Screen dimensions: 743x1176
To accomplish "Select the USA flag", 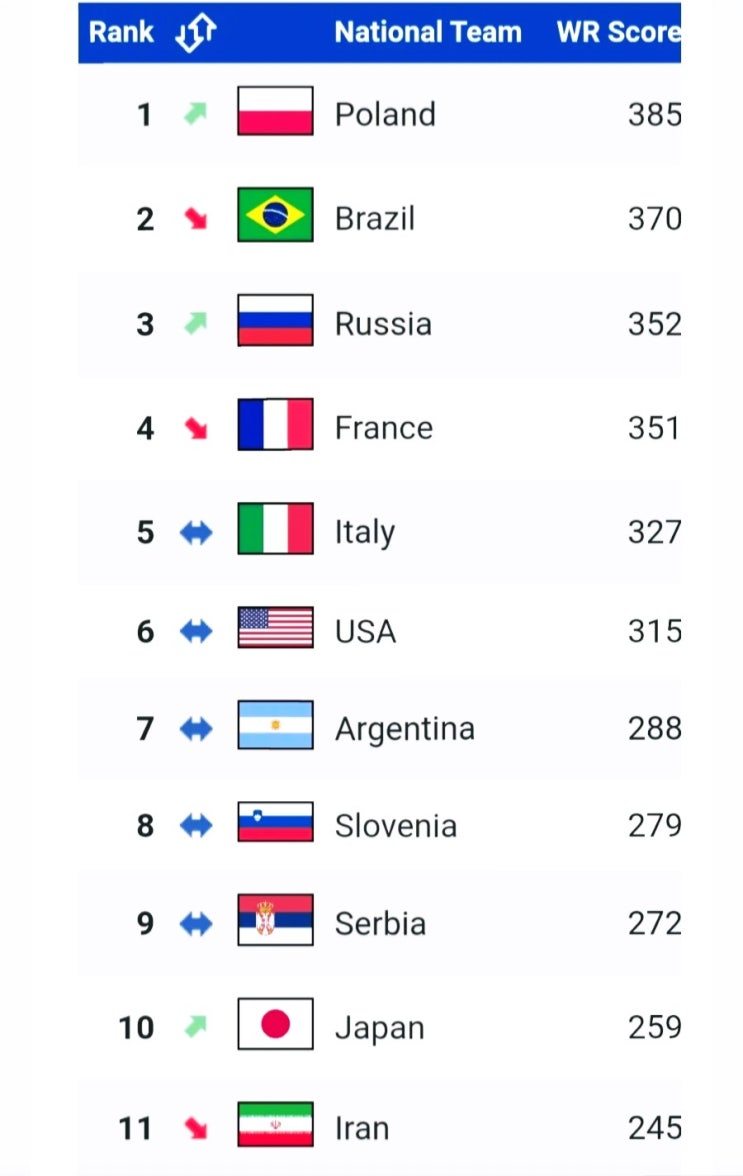I will point(275,627).
